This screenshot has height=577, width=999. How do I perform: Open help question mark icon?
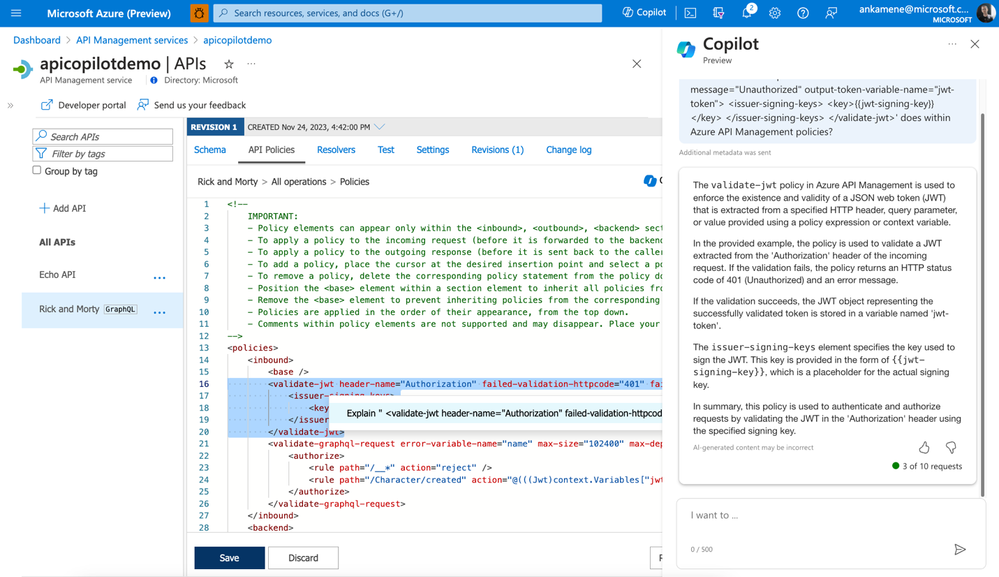click(x=803, y=13)
